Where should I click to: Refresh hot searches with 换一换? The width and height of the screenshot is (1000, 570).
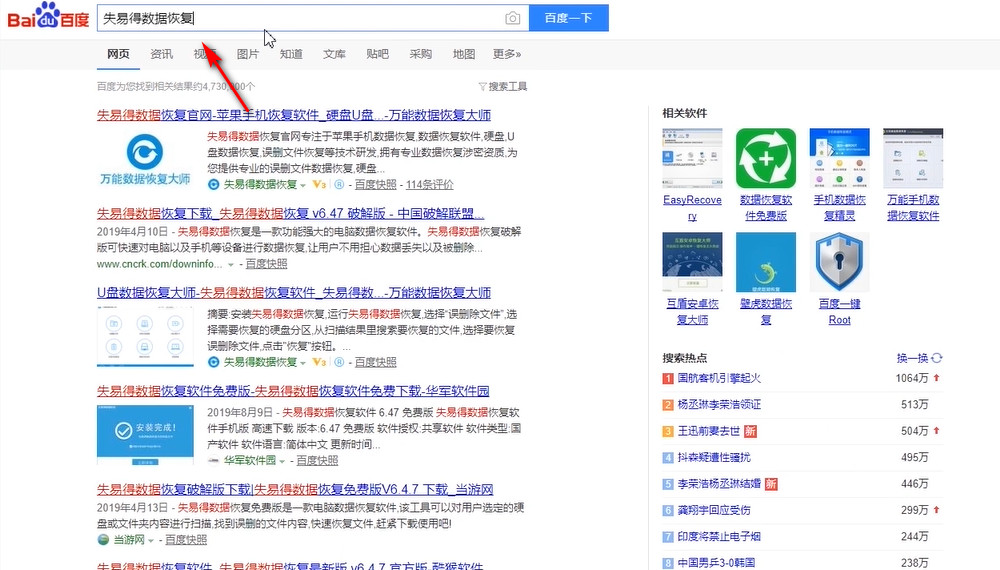[x=919, y=358]
